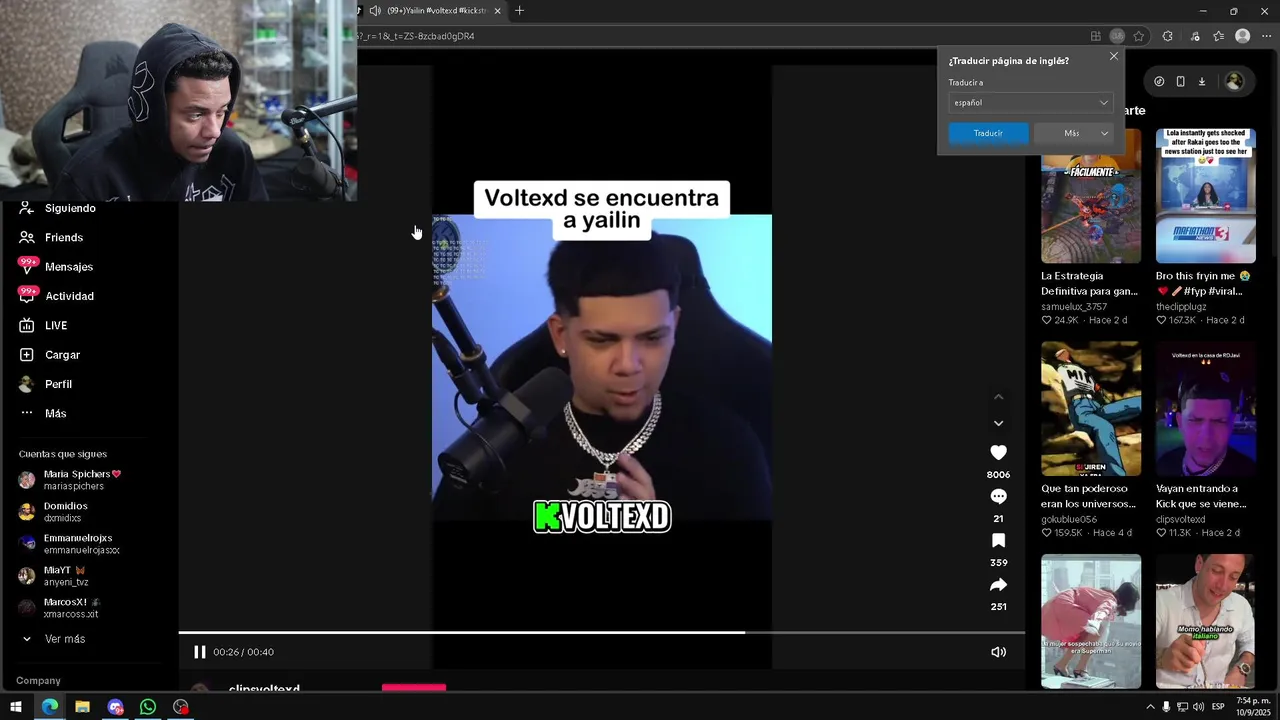Viewport: 1280px width, 720px height.
Task: Show hidden system tray icons
Action: [1150, 707]
